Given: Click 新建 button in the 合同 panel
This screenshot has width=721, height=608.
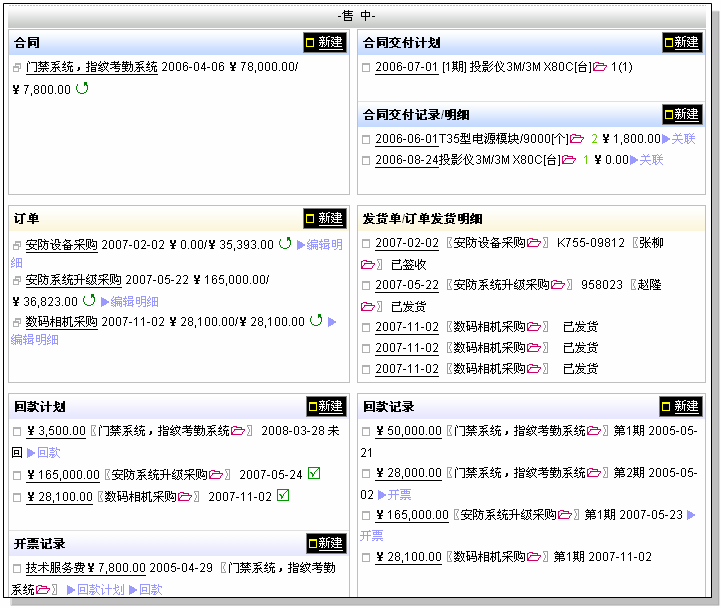Looking at the screenshot, I should 324,43.
